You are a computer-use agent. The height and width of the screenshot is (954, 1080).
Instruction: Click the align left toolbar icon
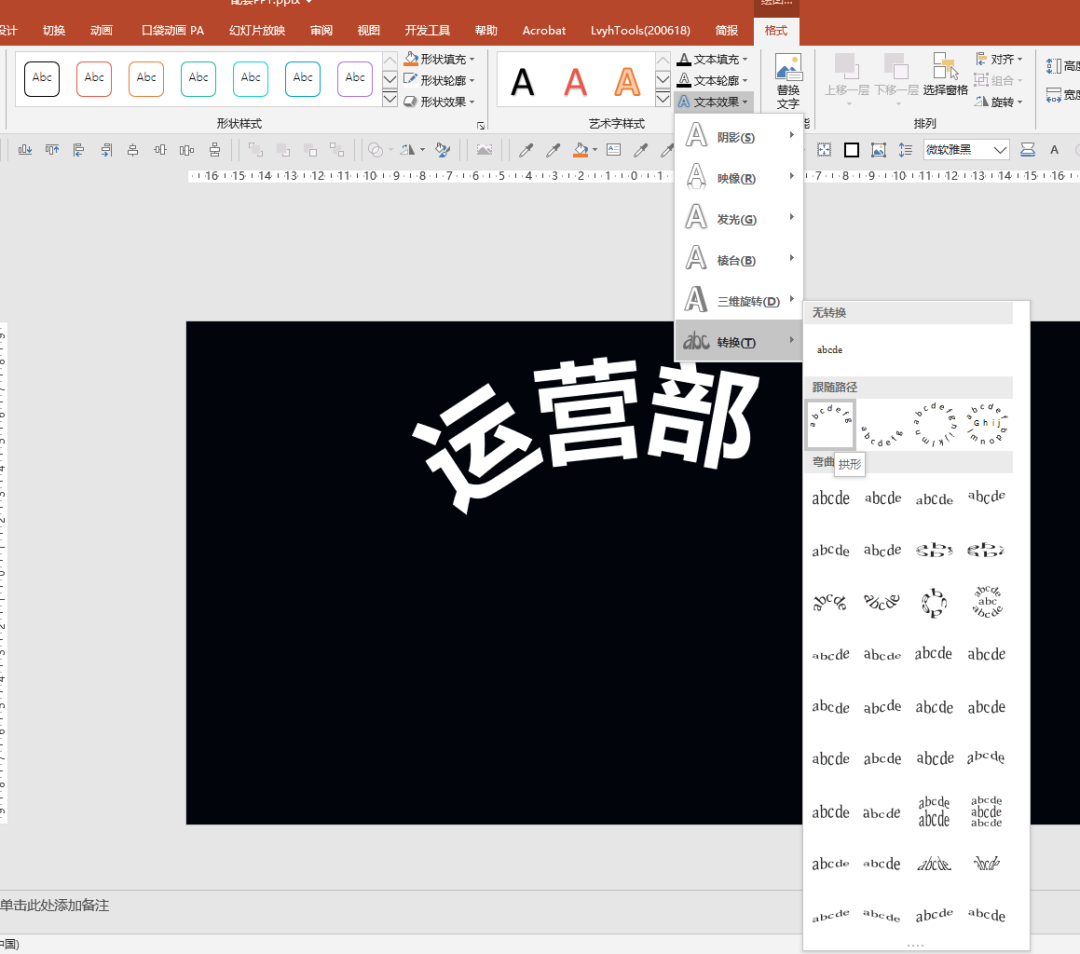point(79,149)
